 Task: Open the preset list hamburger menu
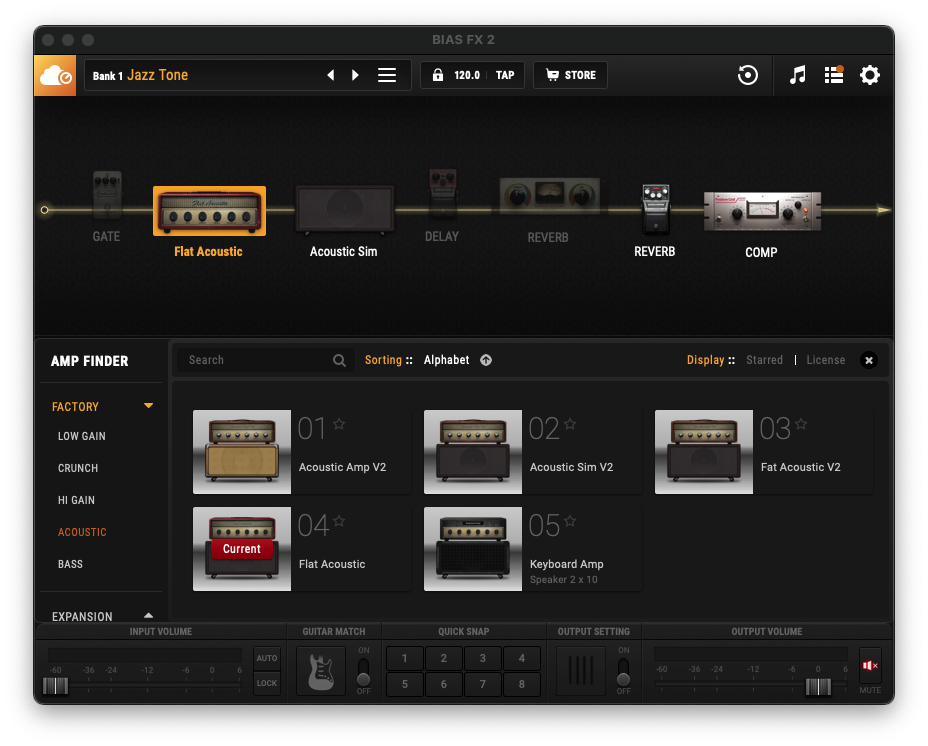pos(387,75)
